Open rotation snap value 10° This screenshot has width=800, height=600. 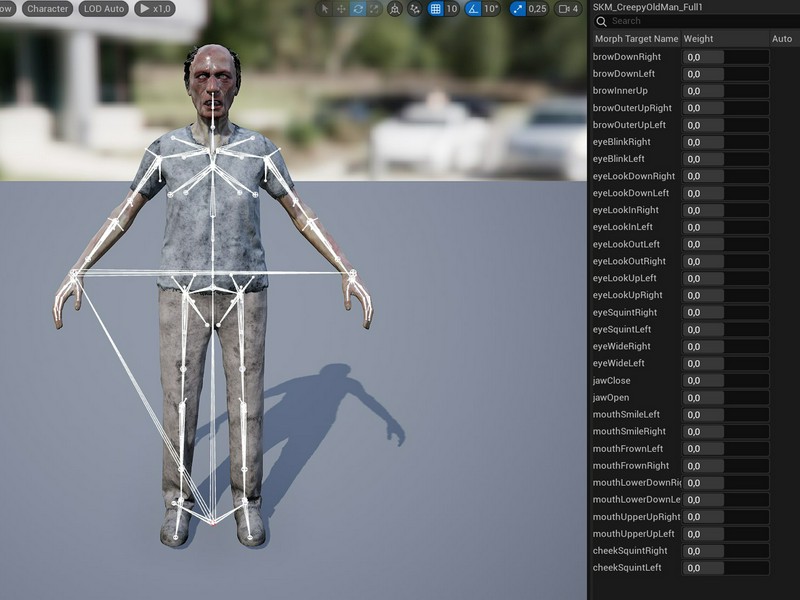(x=491, y=9)
